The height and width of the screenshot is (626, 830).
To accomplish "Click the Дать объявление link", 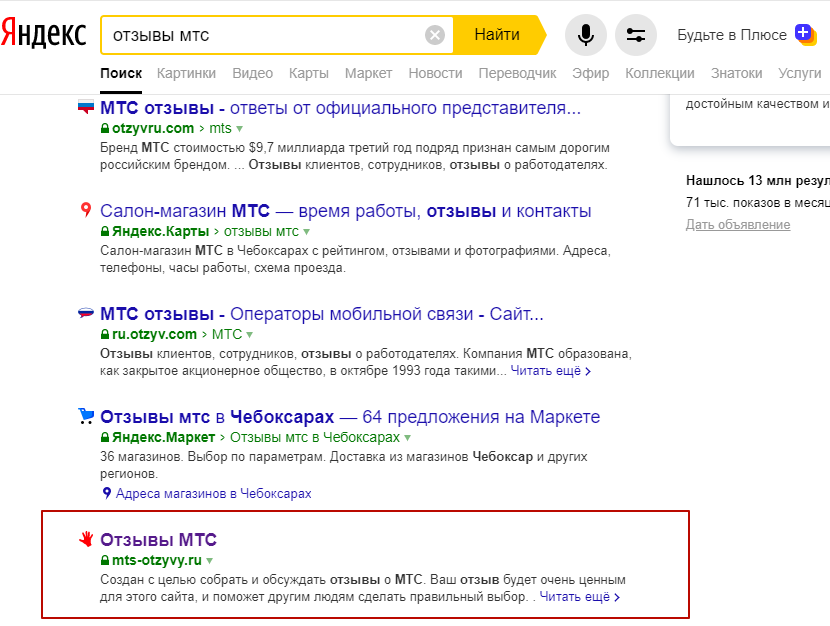I will click(x=738, y=224).
